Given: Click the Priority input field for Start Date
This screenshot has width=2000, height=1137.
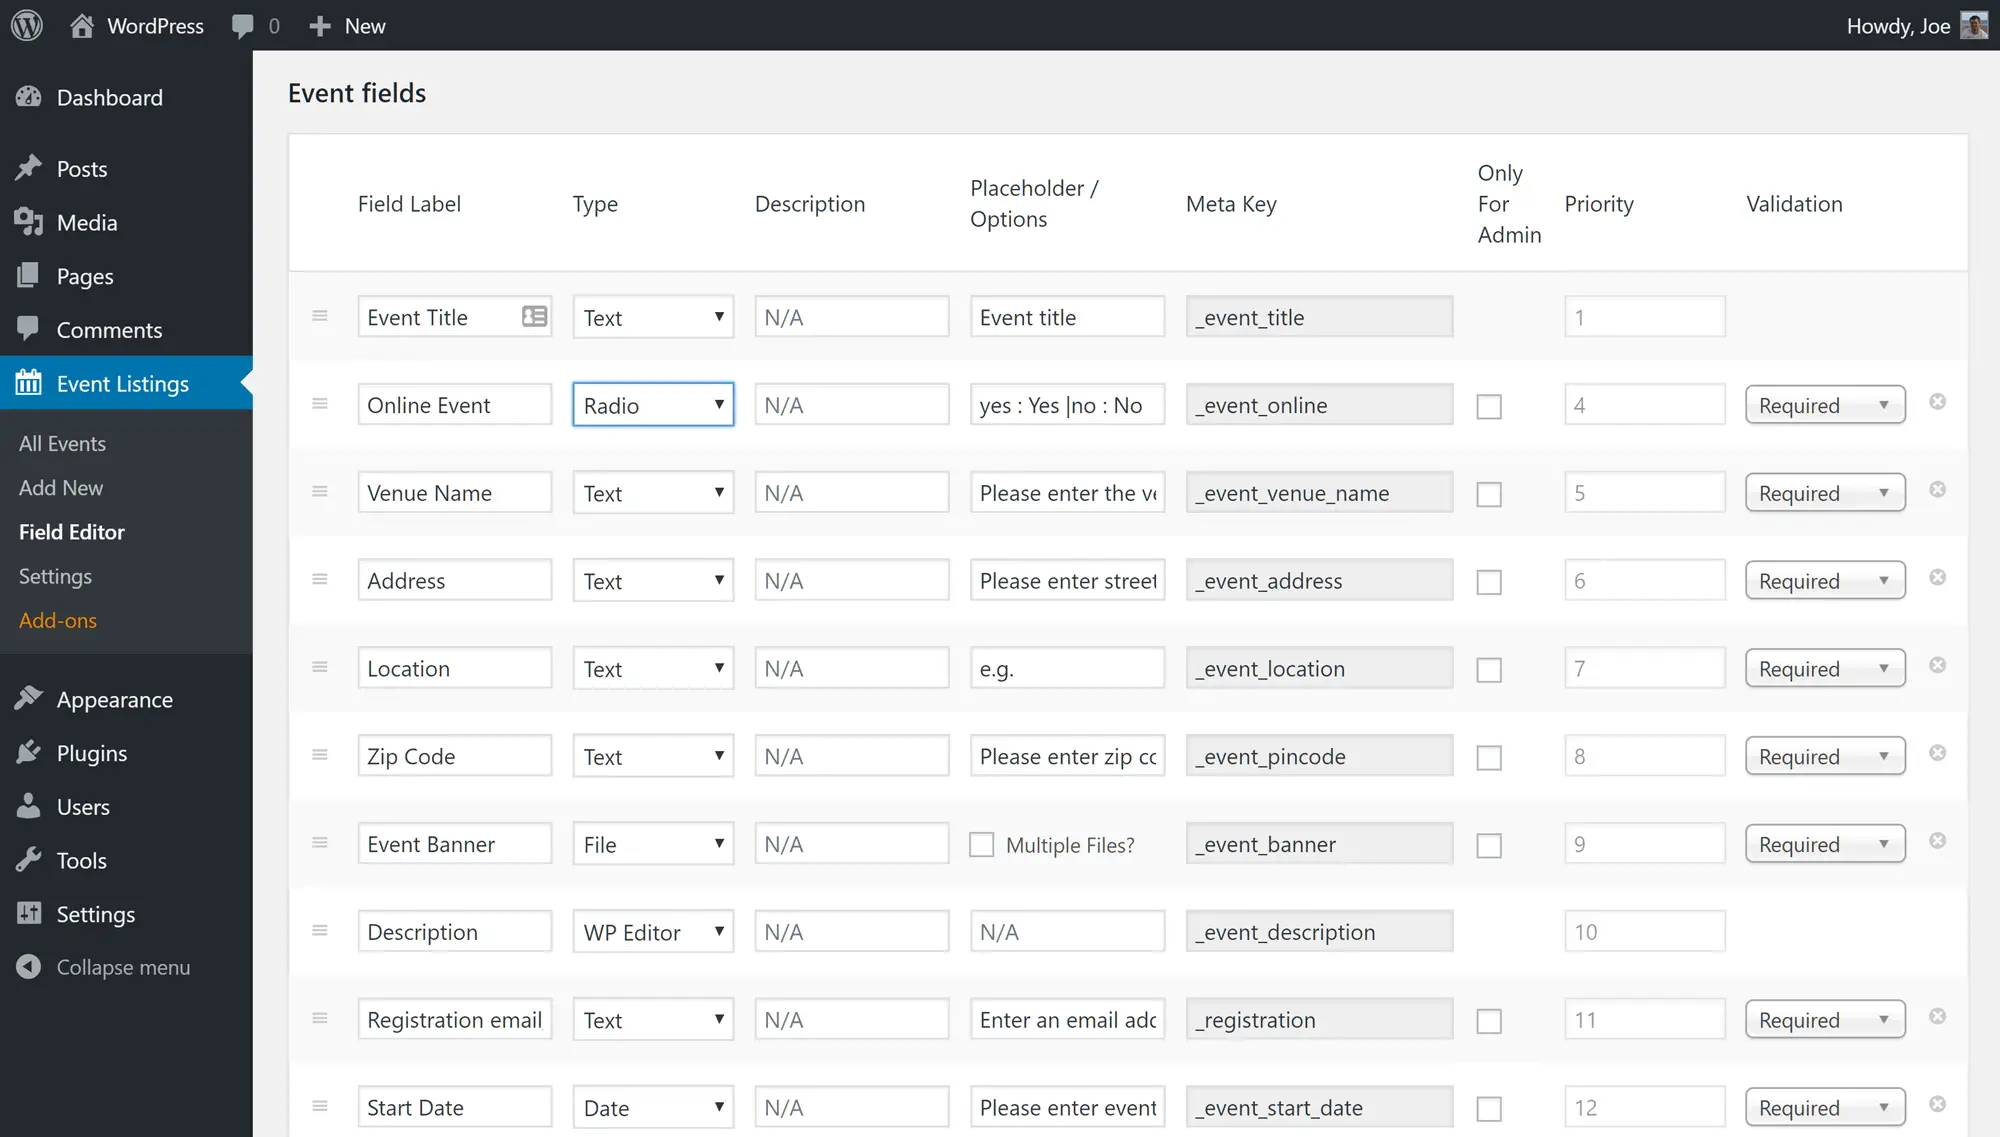Looking at the screenshot, I should tap(1644, 1107).
